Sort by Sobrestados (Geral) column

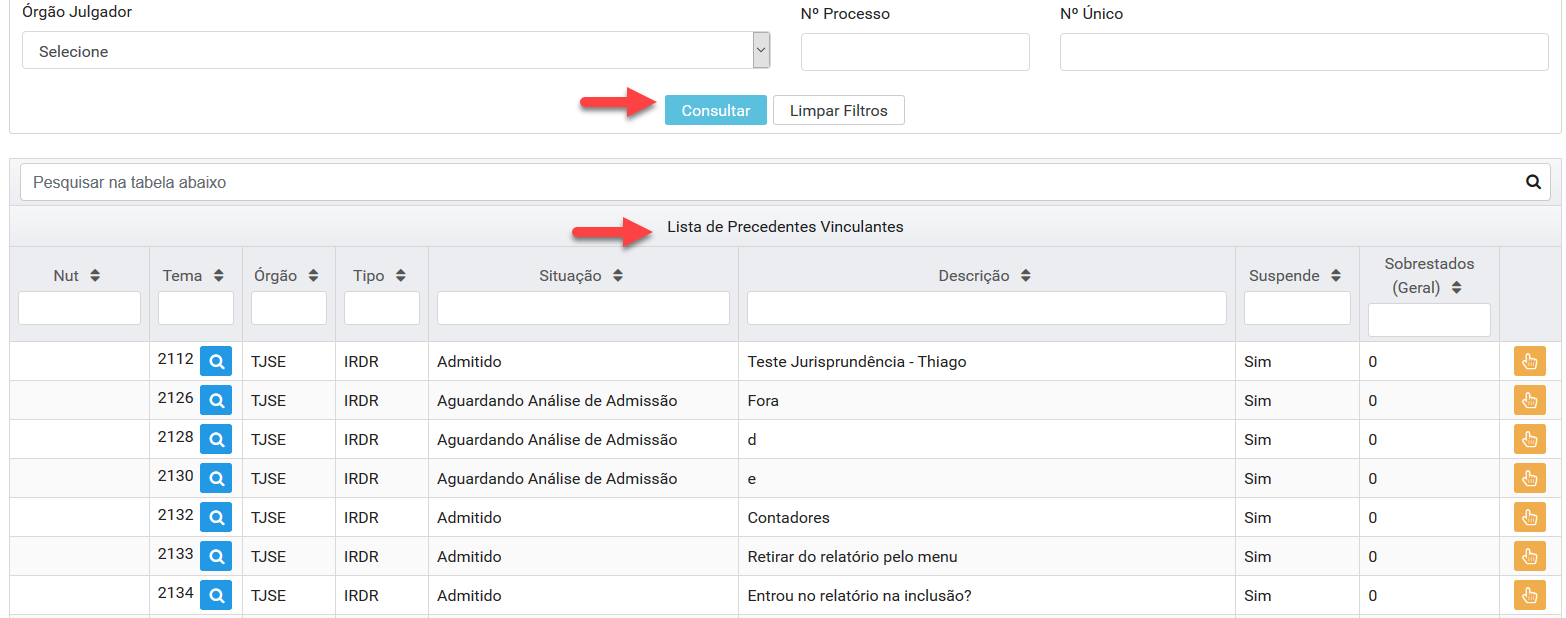[1456, 288]
